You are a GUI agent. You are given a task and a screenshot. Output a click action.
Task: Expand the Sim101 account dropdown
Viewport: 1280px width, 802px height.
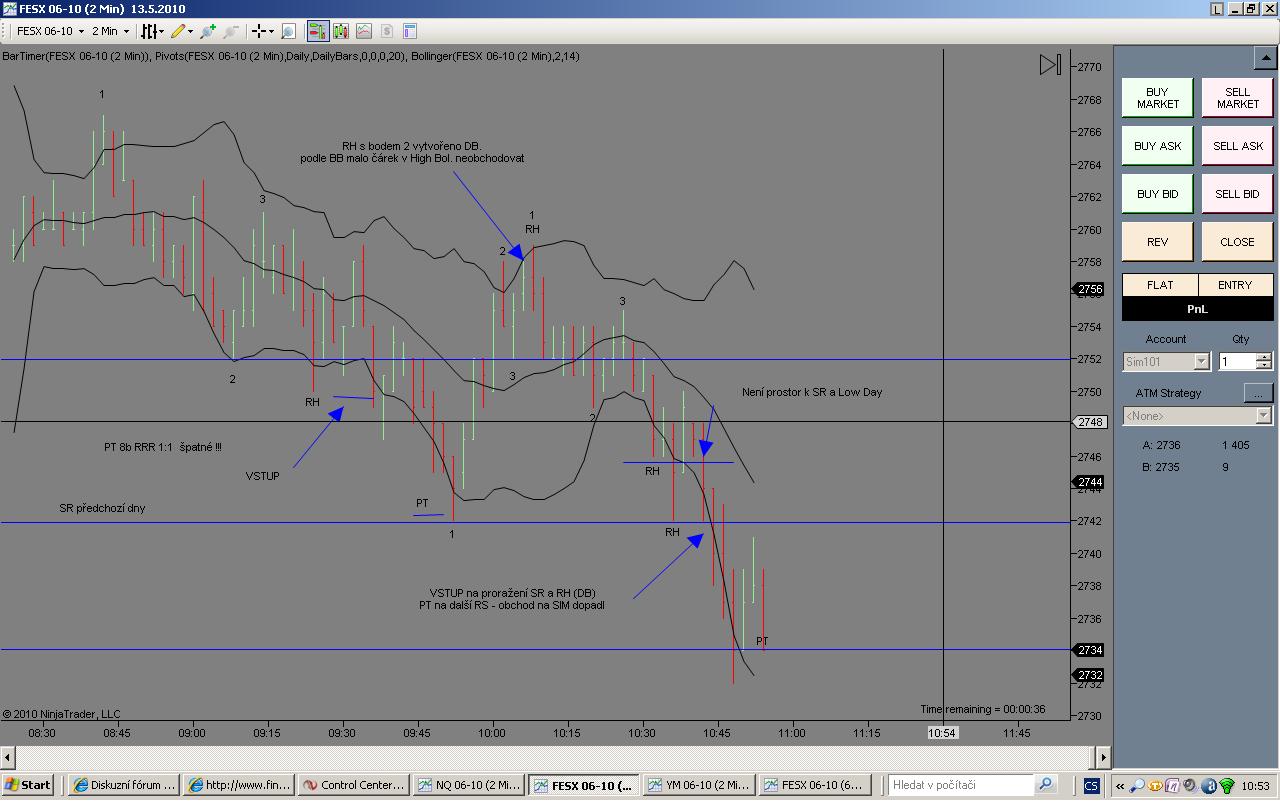(x=1202, y=362)
